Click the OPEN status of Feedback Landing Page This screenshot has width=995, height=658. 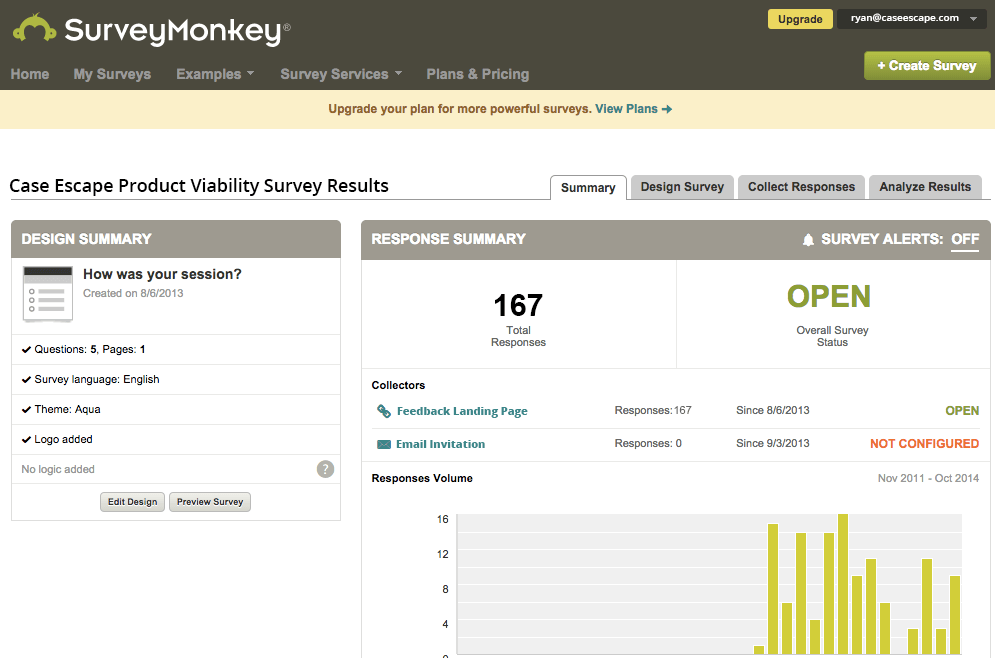pos(962,411)
